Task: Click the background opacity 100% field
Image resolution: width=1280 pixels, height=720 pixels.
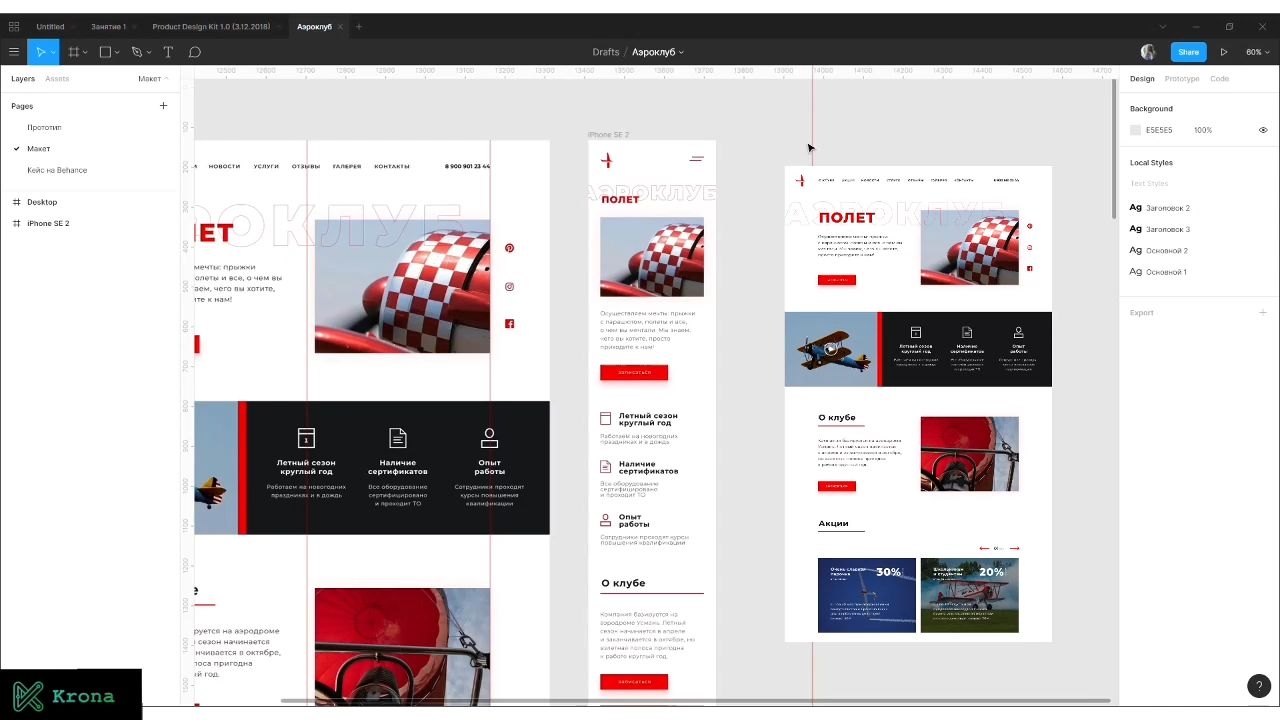Action: point(1203,130)
